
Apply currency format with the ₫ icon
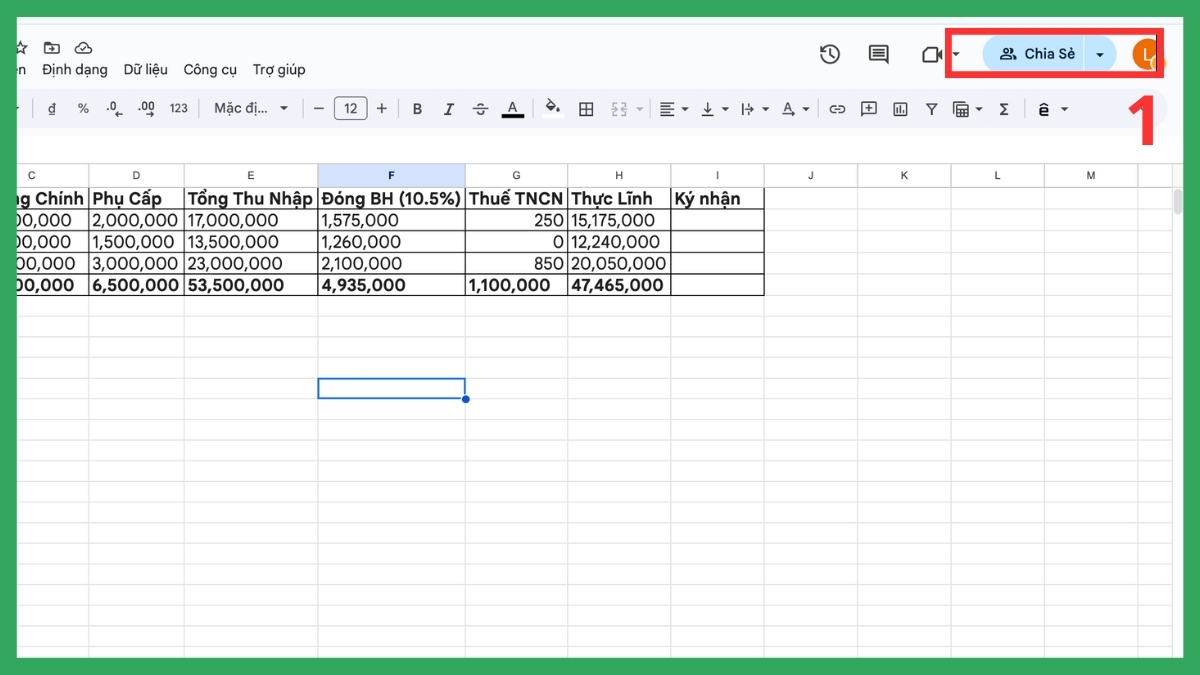click(x=52, y=108)
